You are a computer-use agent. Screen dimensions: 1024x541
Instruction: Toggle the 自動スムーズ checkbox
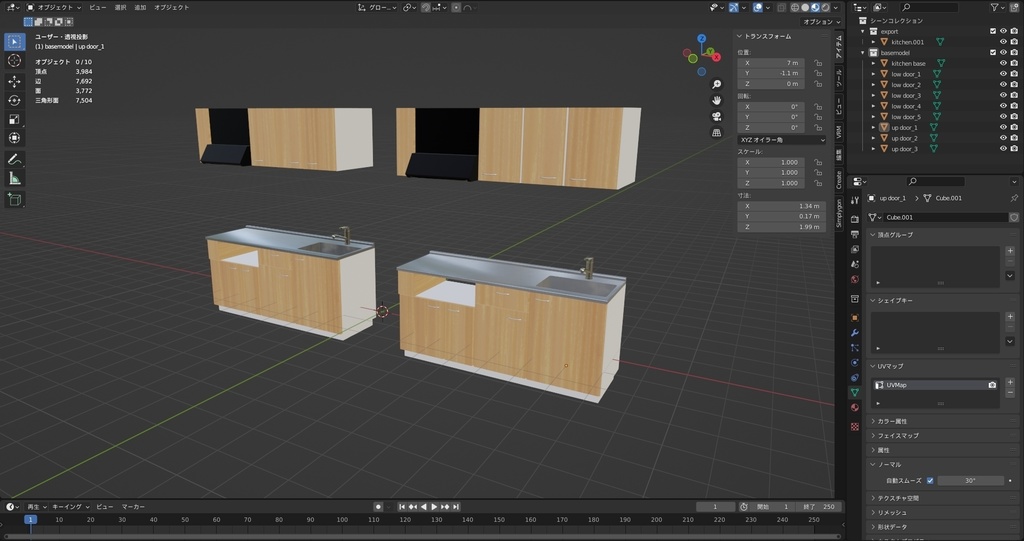point(930,480)
